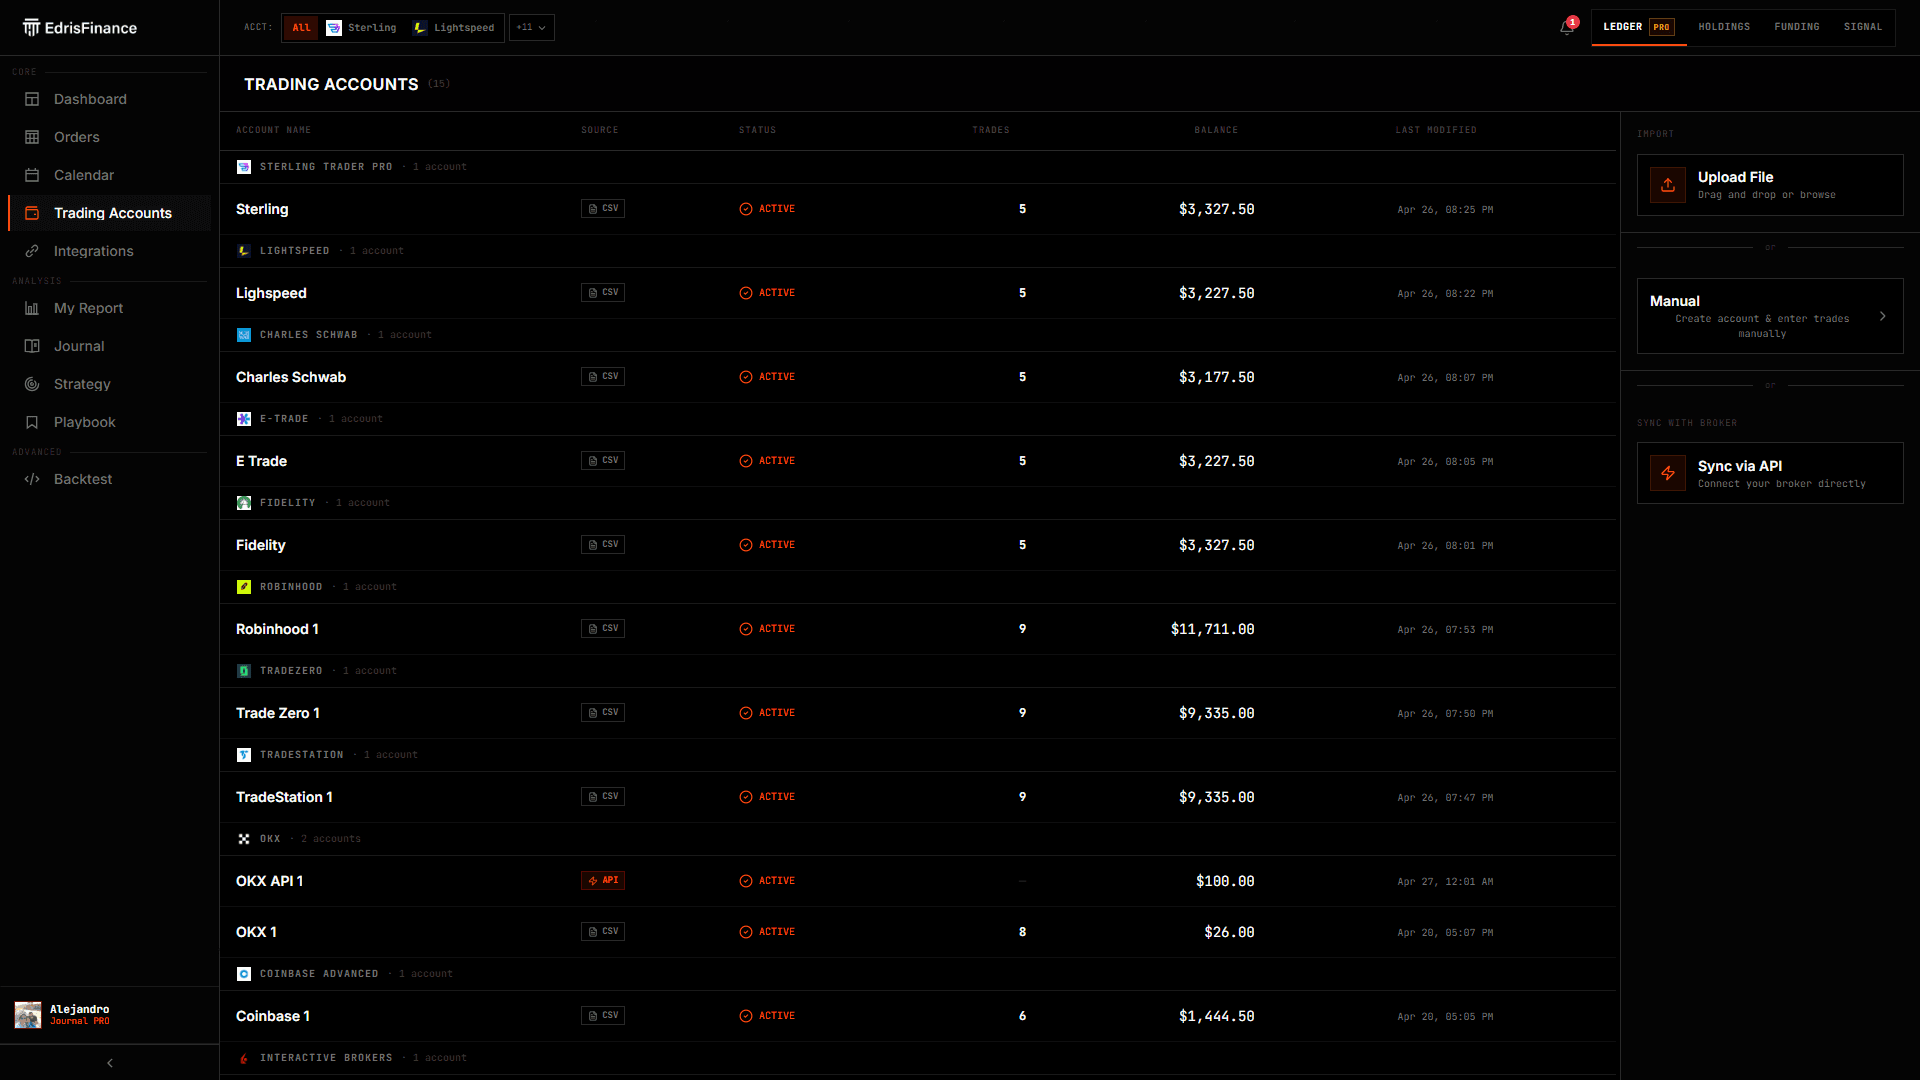Click the My Report chart icon
This screenshot has height=1080, width=1920.
32,308
